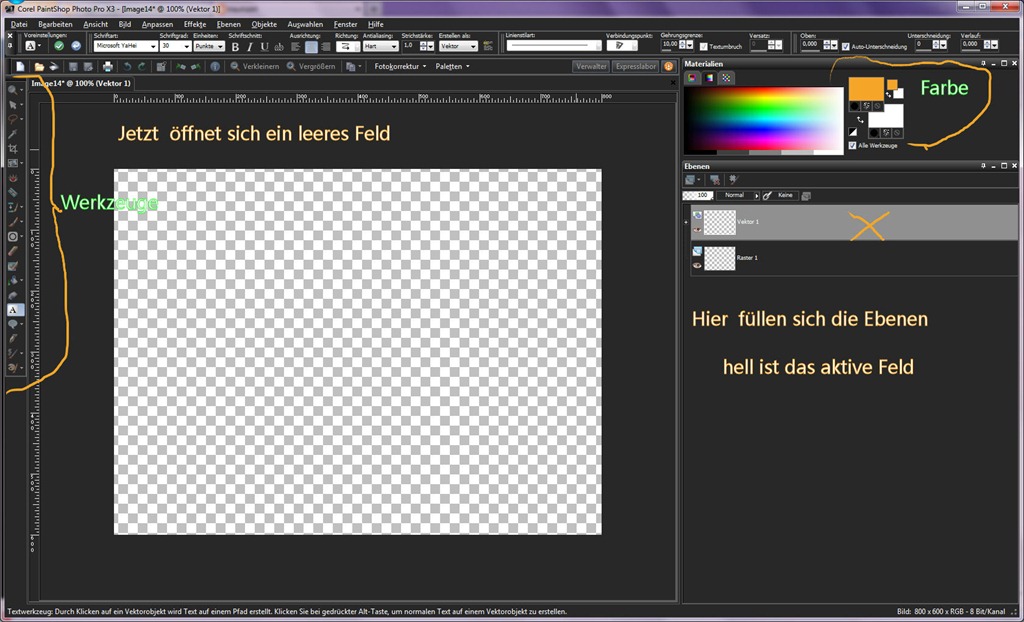Select the Text tool in the left toolbar
1024x622 pixels.
coord(13,310)
